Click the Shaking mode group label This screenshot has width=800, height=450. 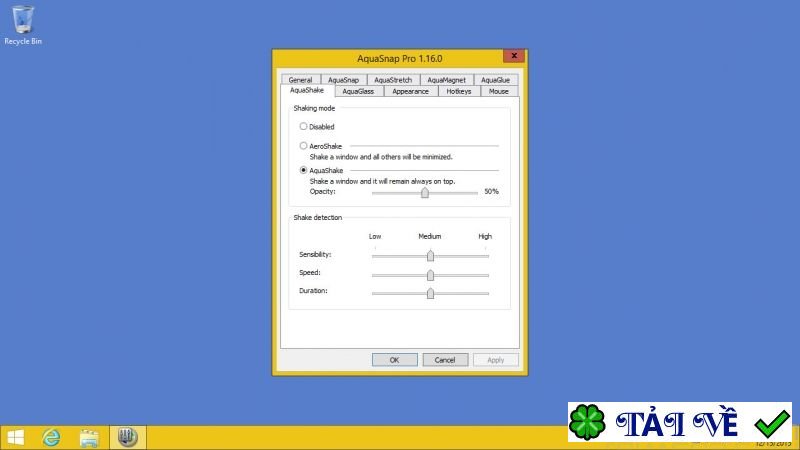(314, 108)
